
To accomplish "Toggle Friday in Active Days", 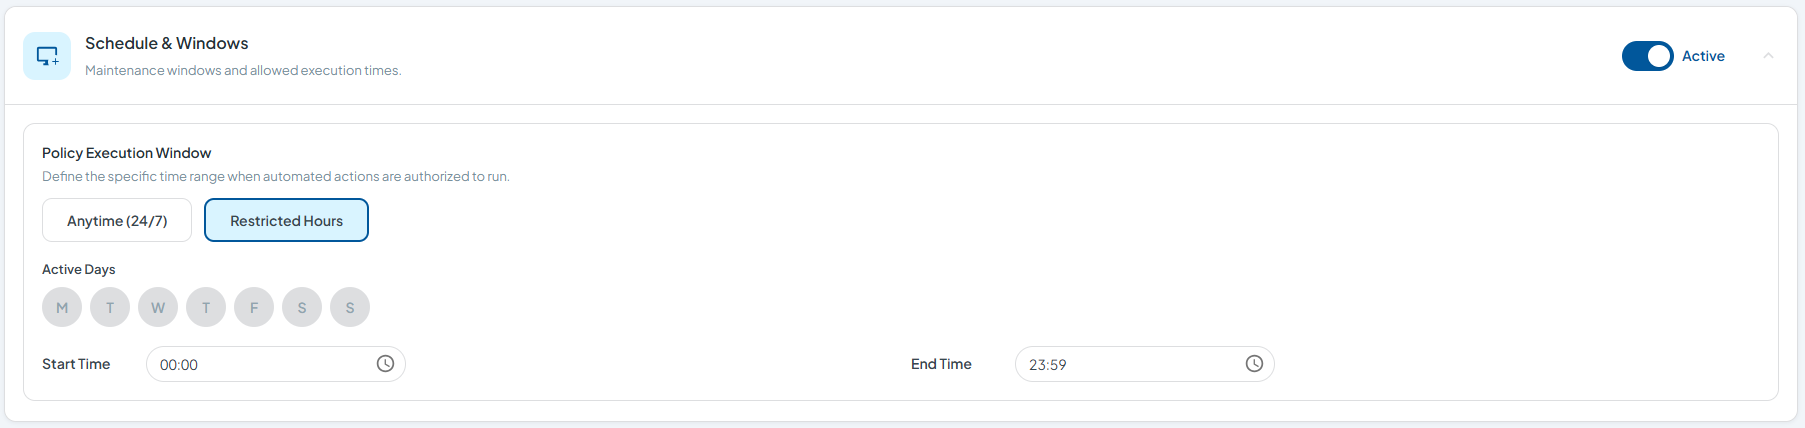I will pyautogui.click(x=254, y=307).
